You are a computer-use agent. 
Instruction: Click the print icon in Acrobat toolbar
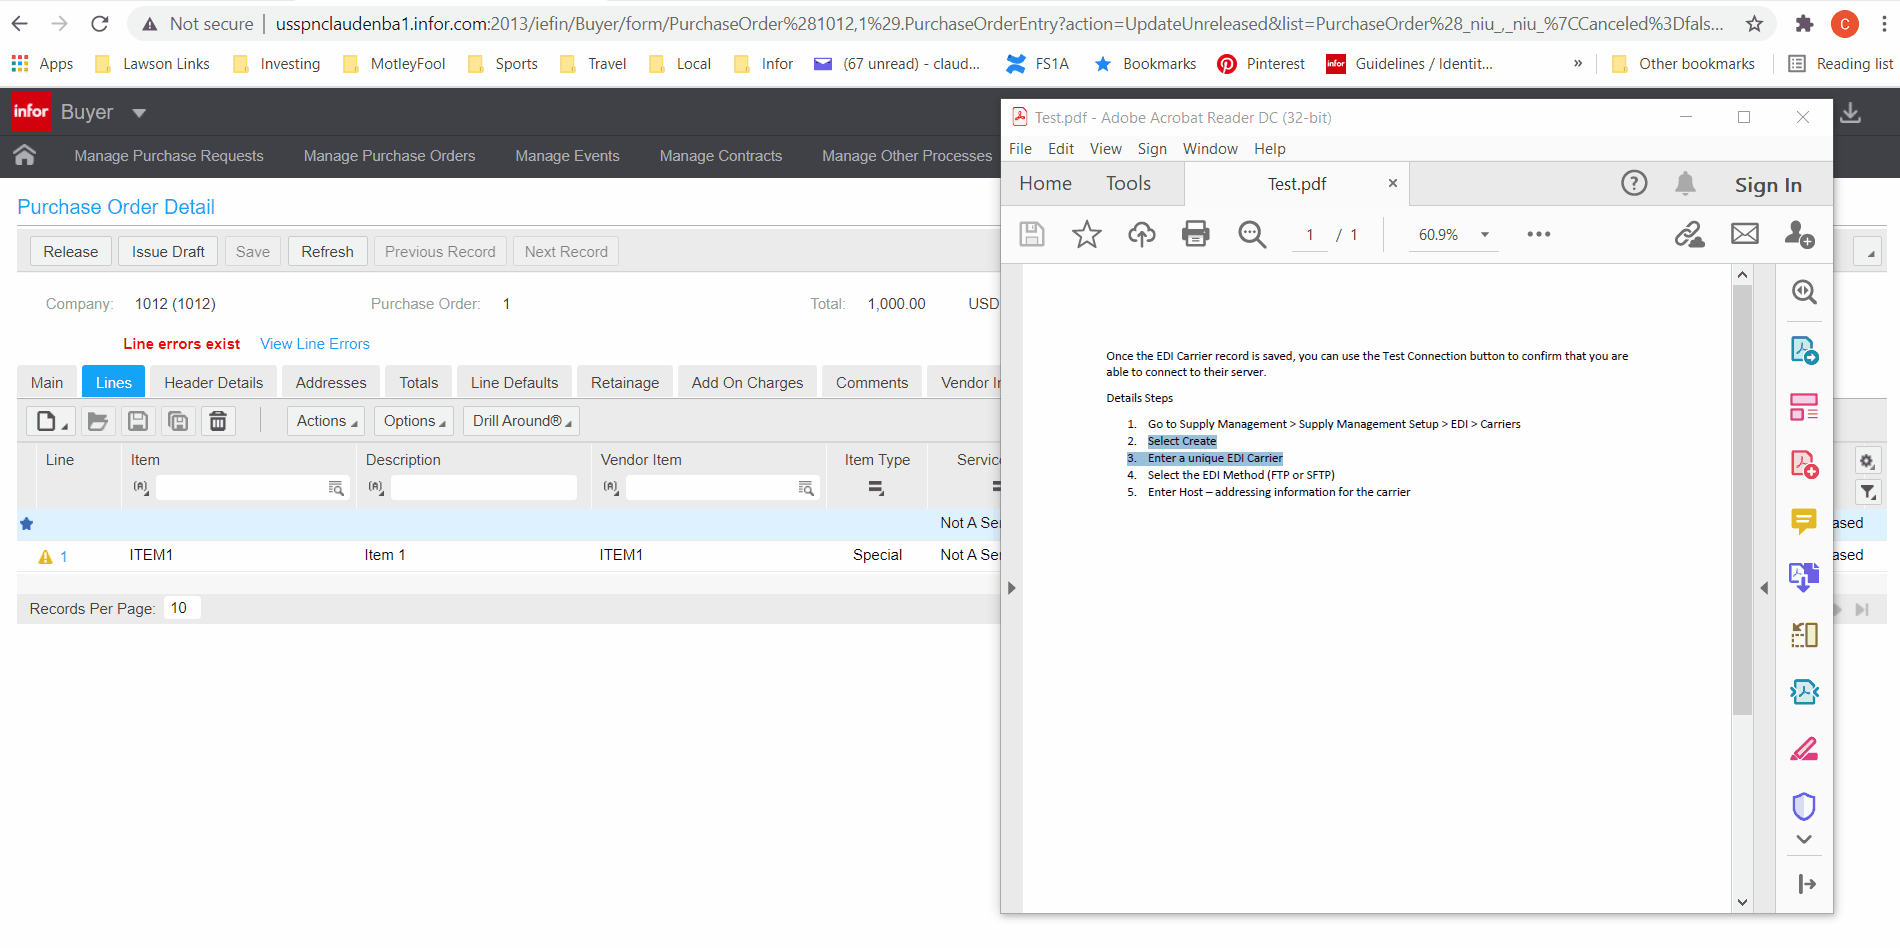coord(1195,234)
